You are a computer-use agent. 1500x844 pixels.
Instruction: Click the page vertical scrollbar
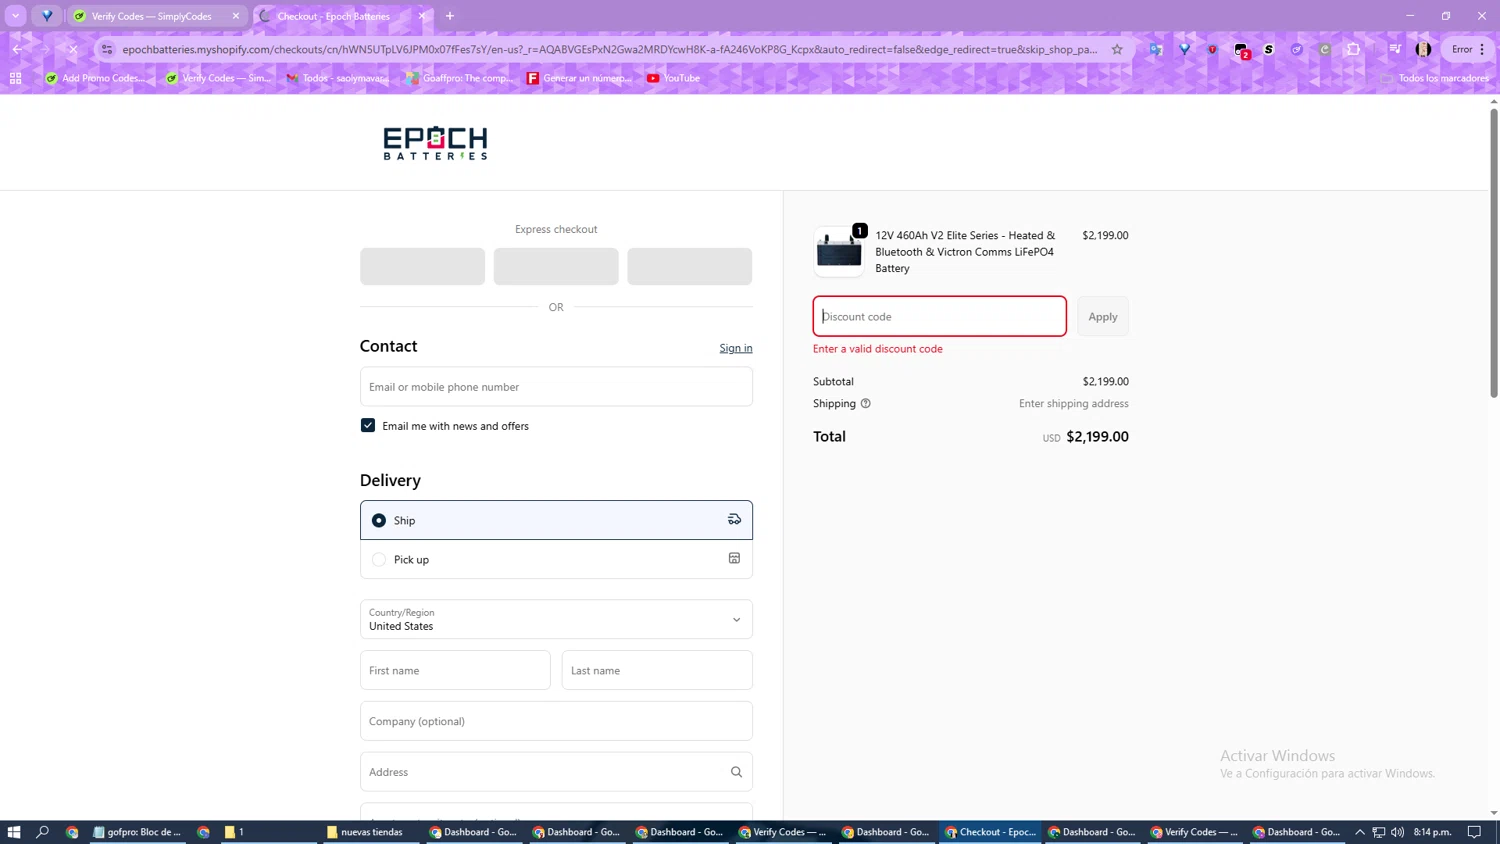click(1494, 252)
